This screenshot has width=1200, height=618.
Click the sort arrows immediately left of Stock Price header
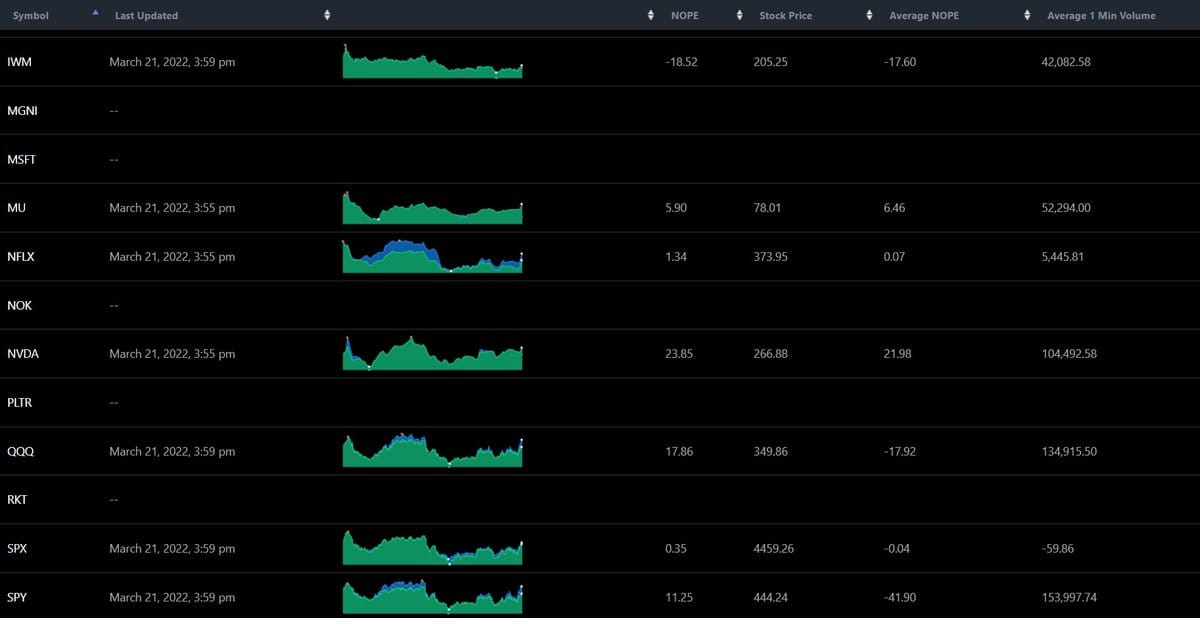pyautogui.click(x=739, y=16)
